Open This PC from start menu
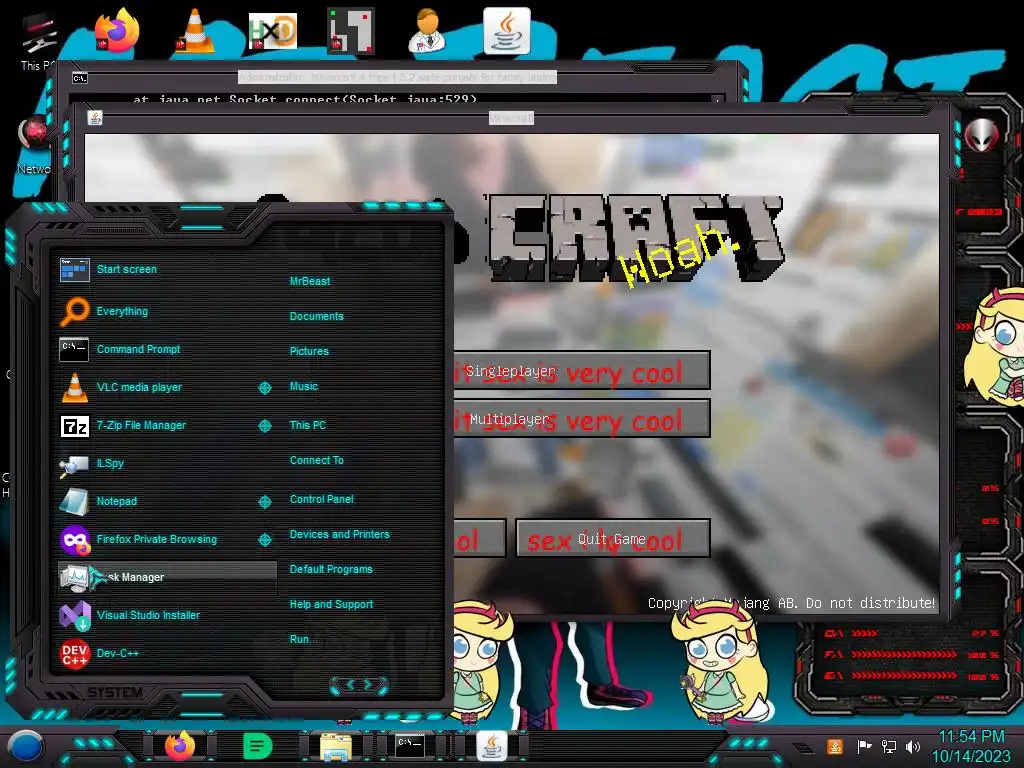Viewport: 1024px width, 768px height. (308, 425)
